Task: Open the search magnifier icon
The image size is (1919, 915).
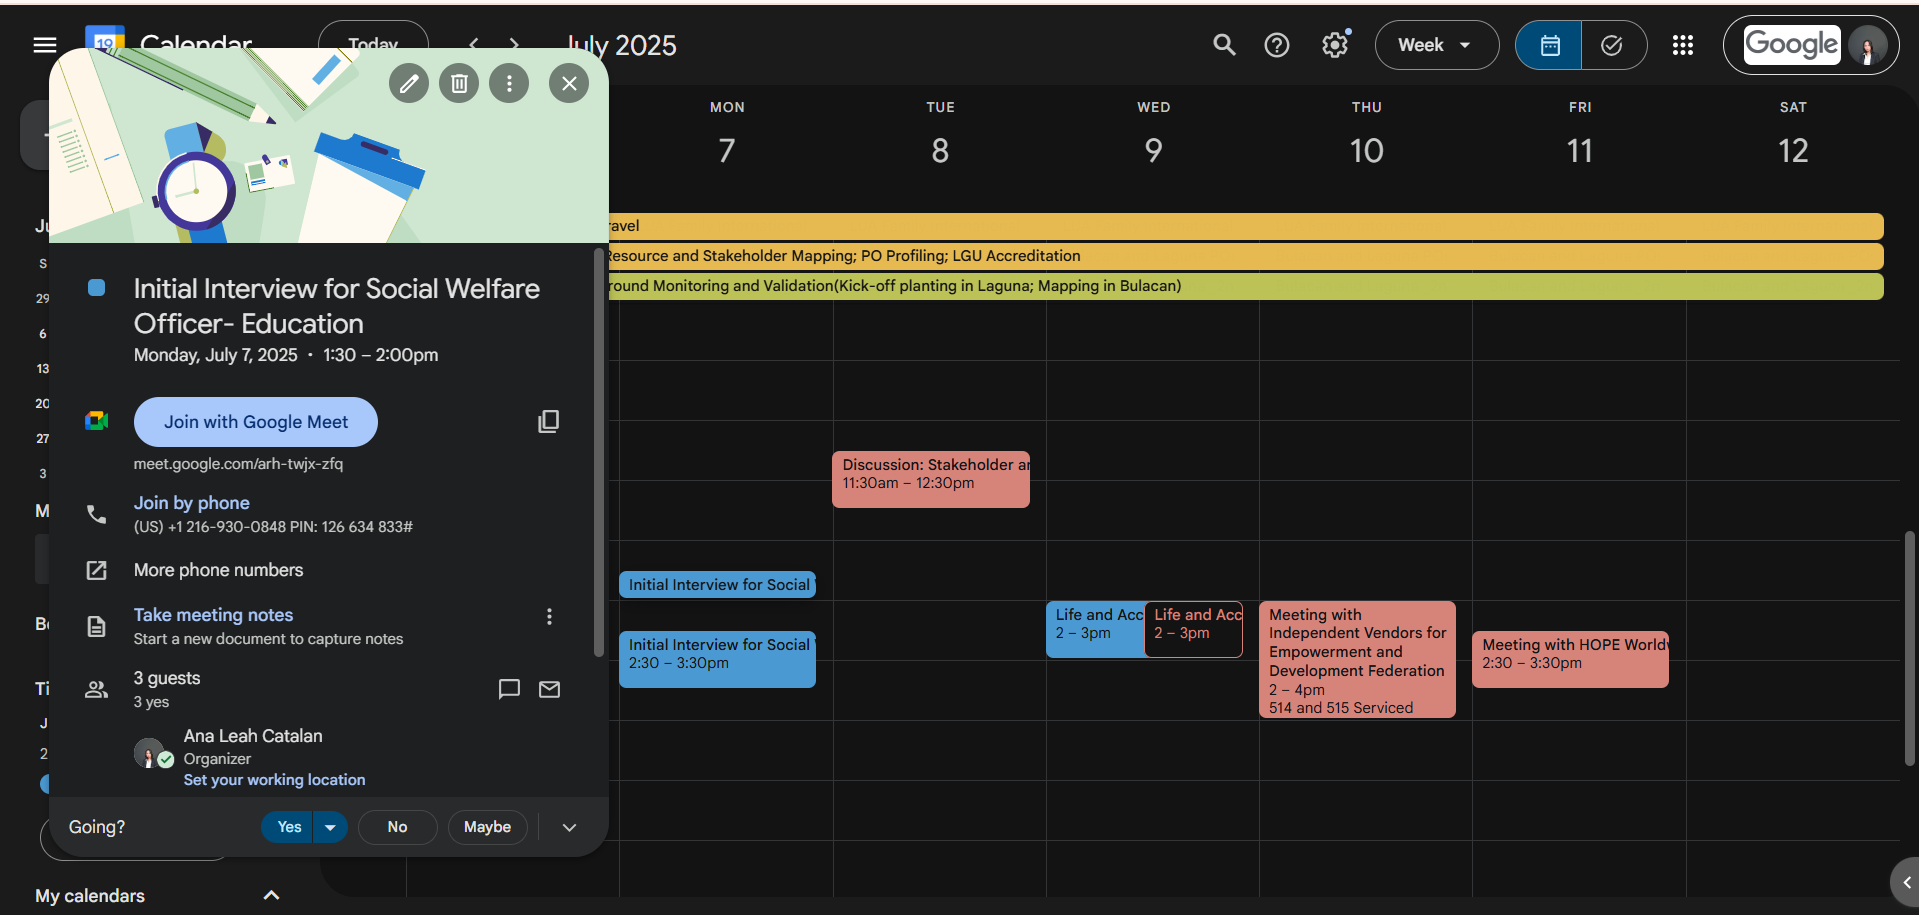Action: pyautogui.click(x=1224, y=45)
